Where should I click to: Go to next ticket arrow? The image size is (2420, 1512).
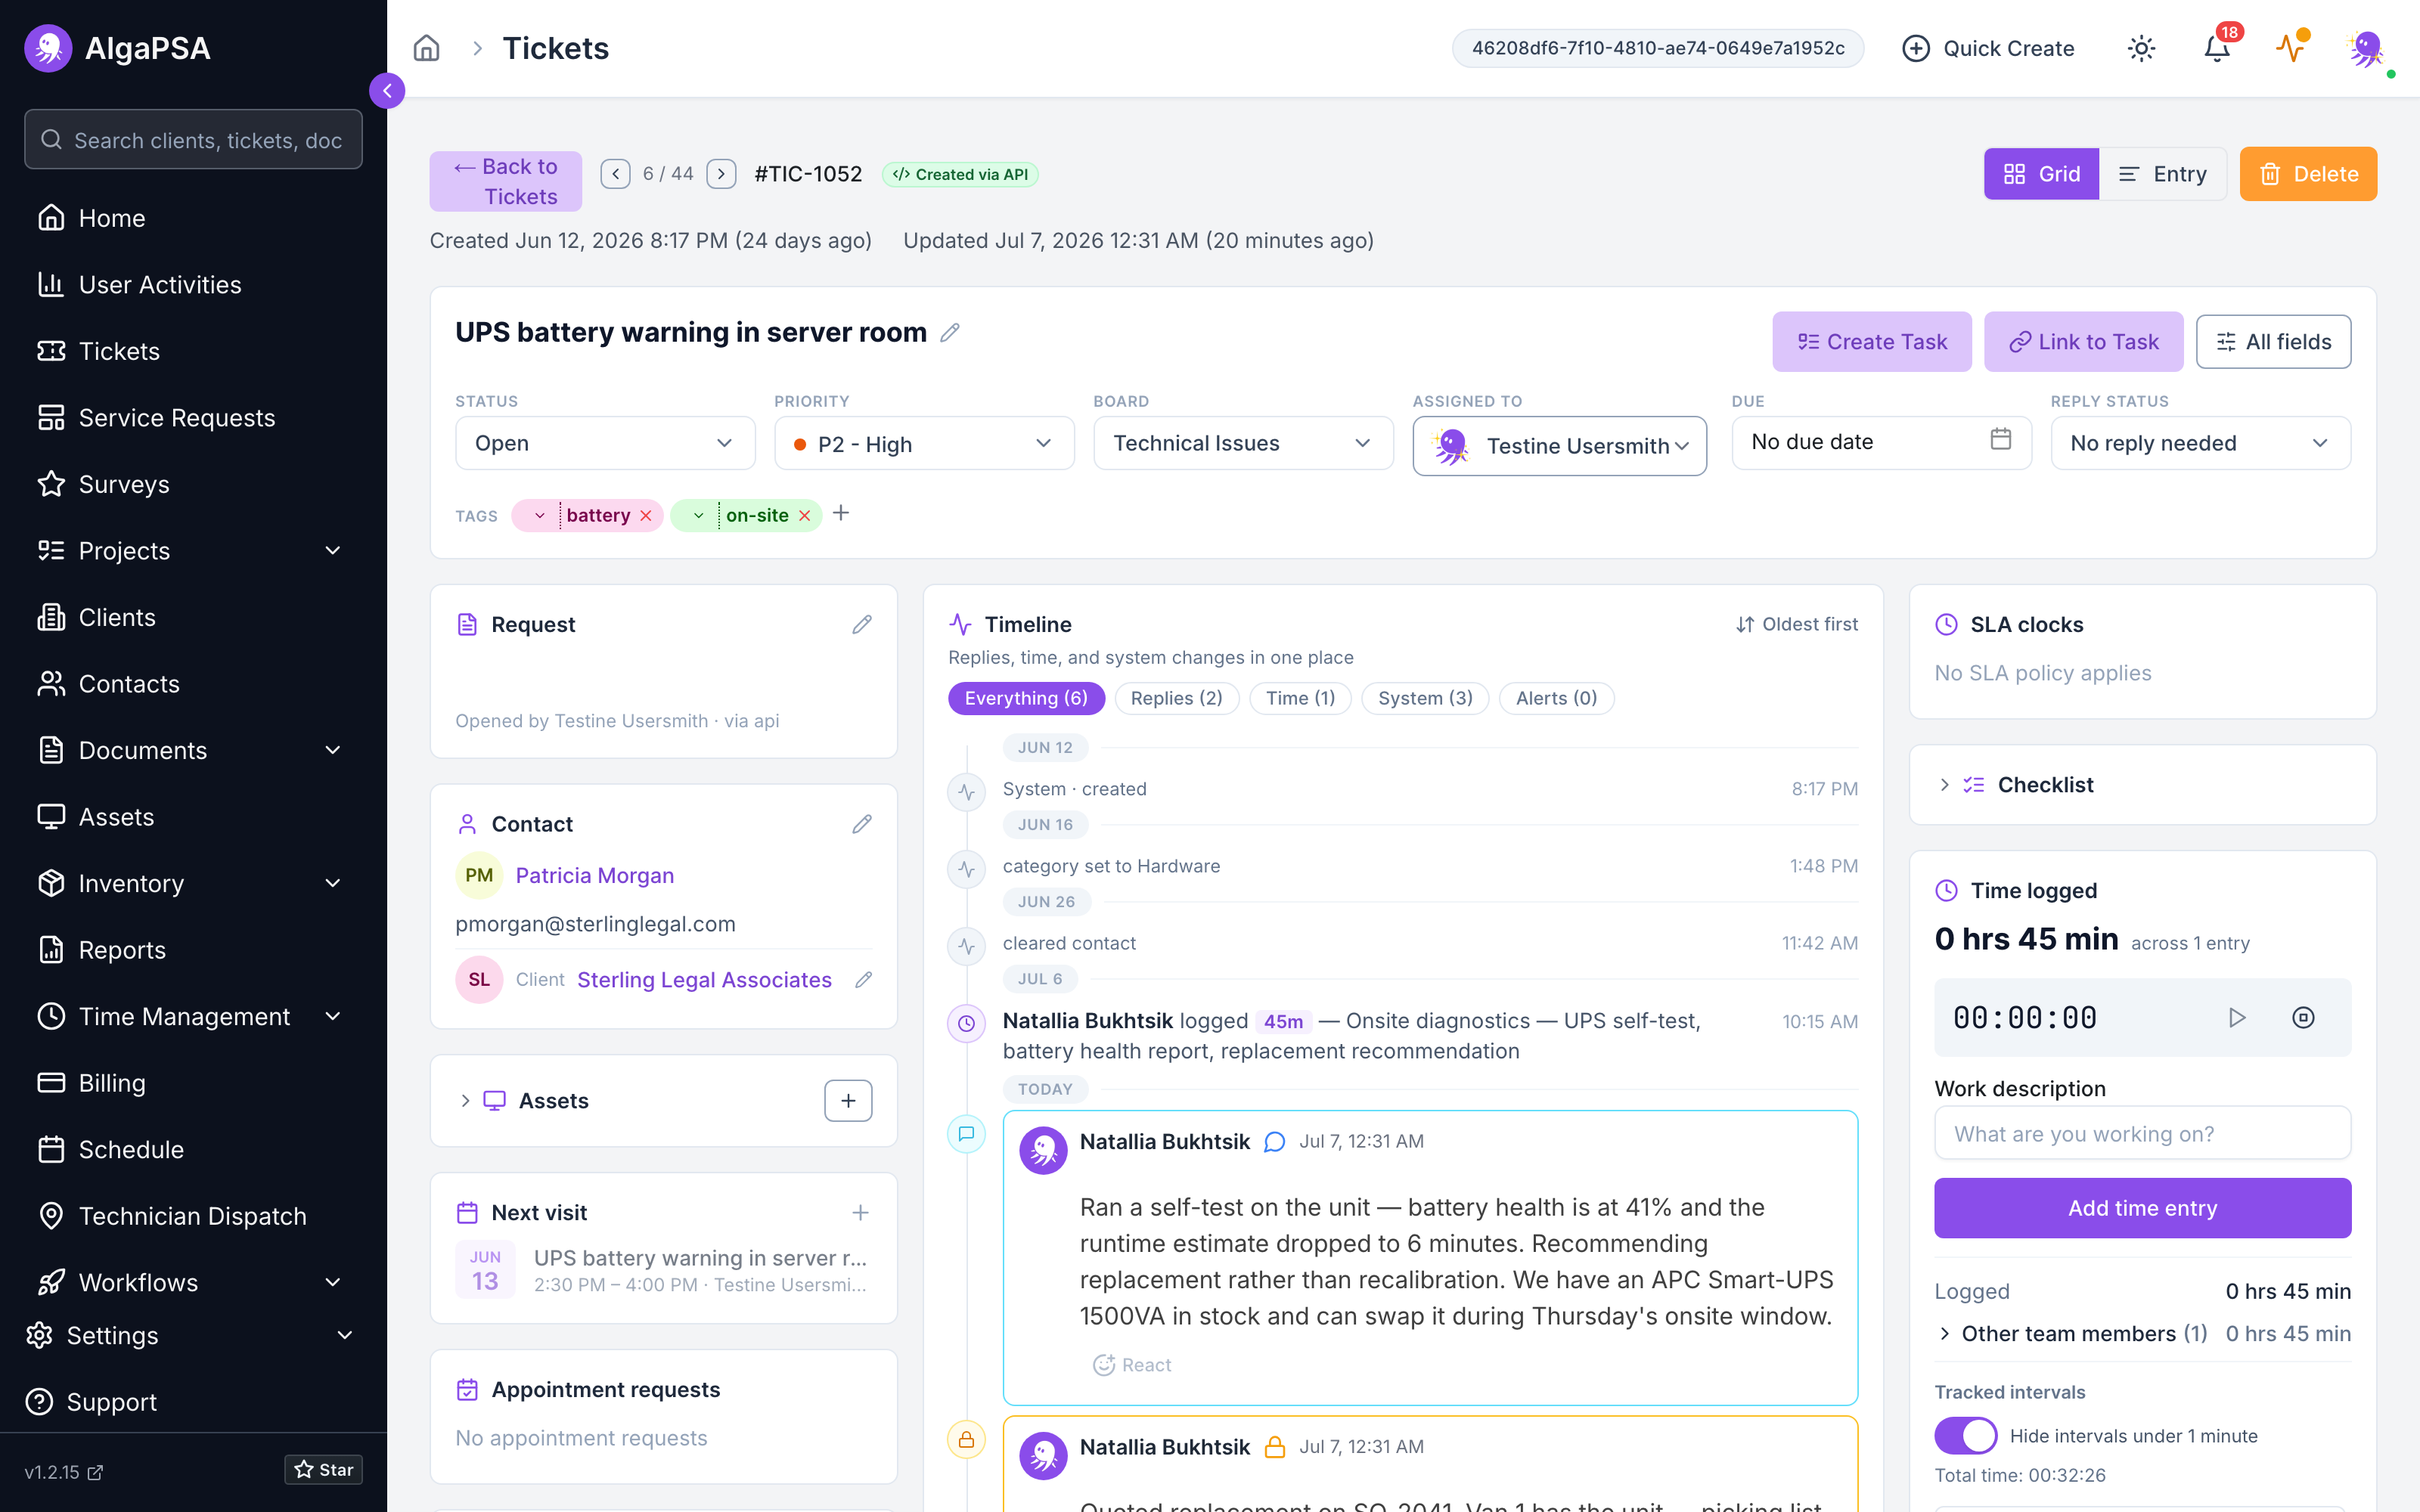pos(721,174)
